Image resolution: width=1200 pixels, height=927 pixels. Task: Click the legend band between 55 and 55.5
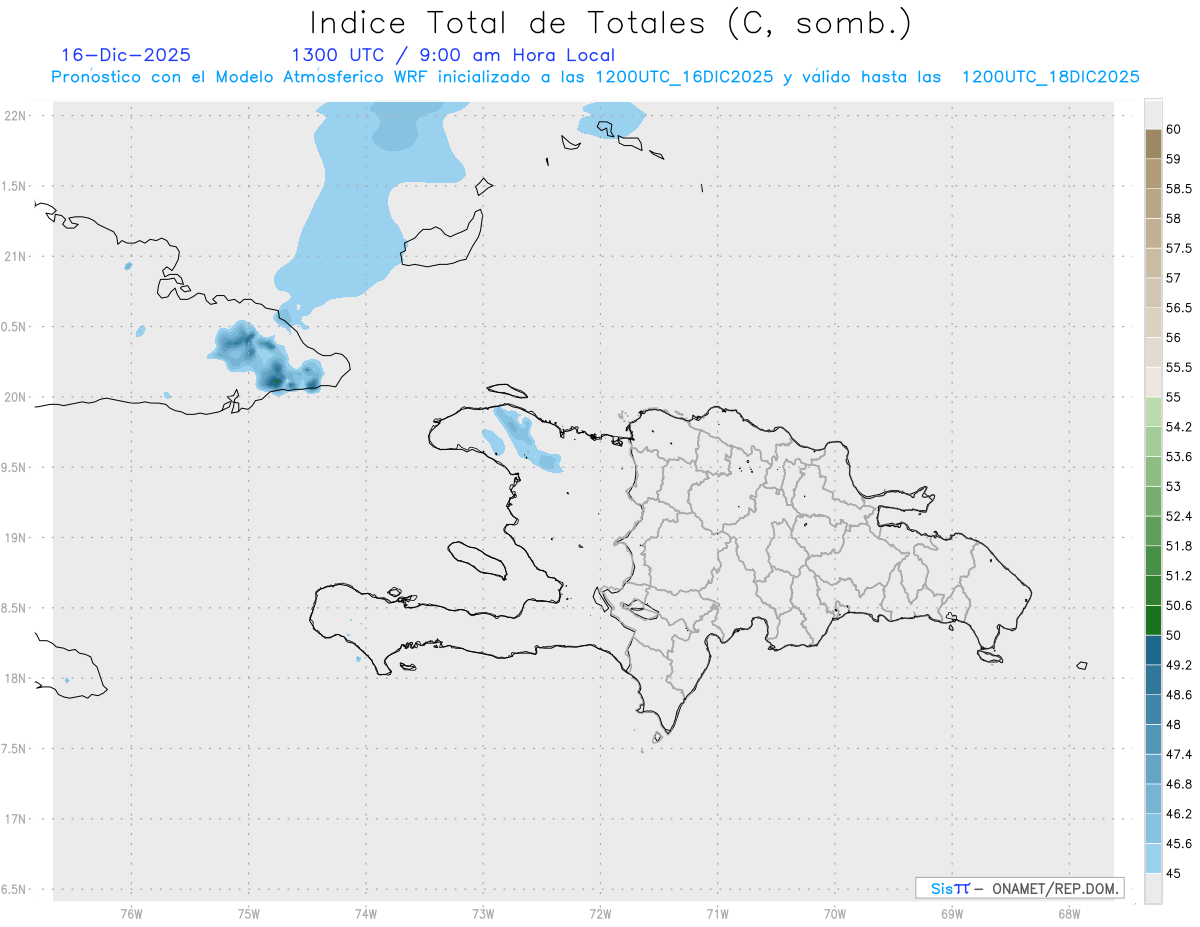coord(1153,382)
